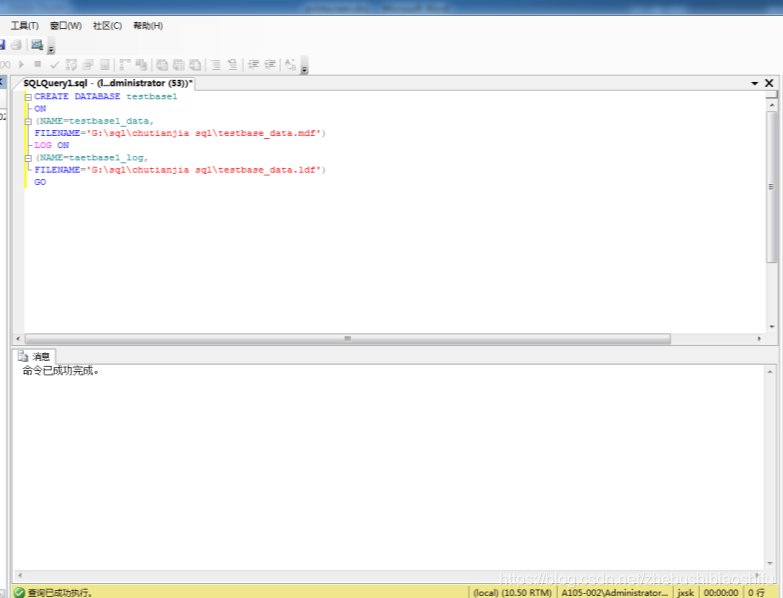Viewport: 783px width, 598px height.
Task: Select the Results to Grid icon
Action: [x=178, y=64]
